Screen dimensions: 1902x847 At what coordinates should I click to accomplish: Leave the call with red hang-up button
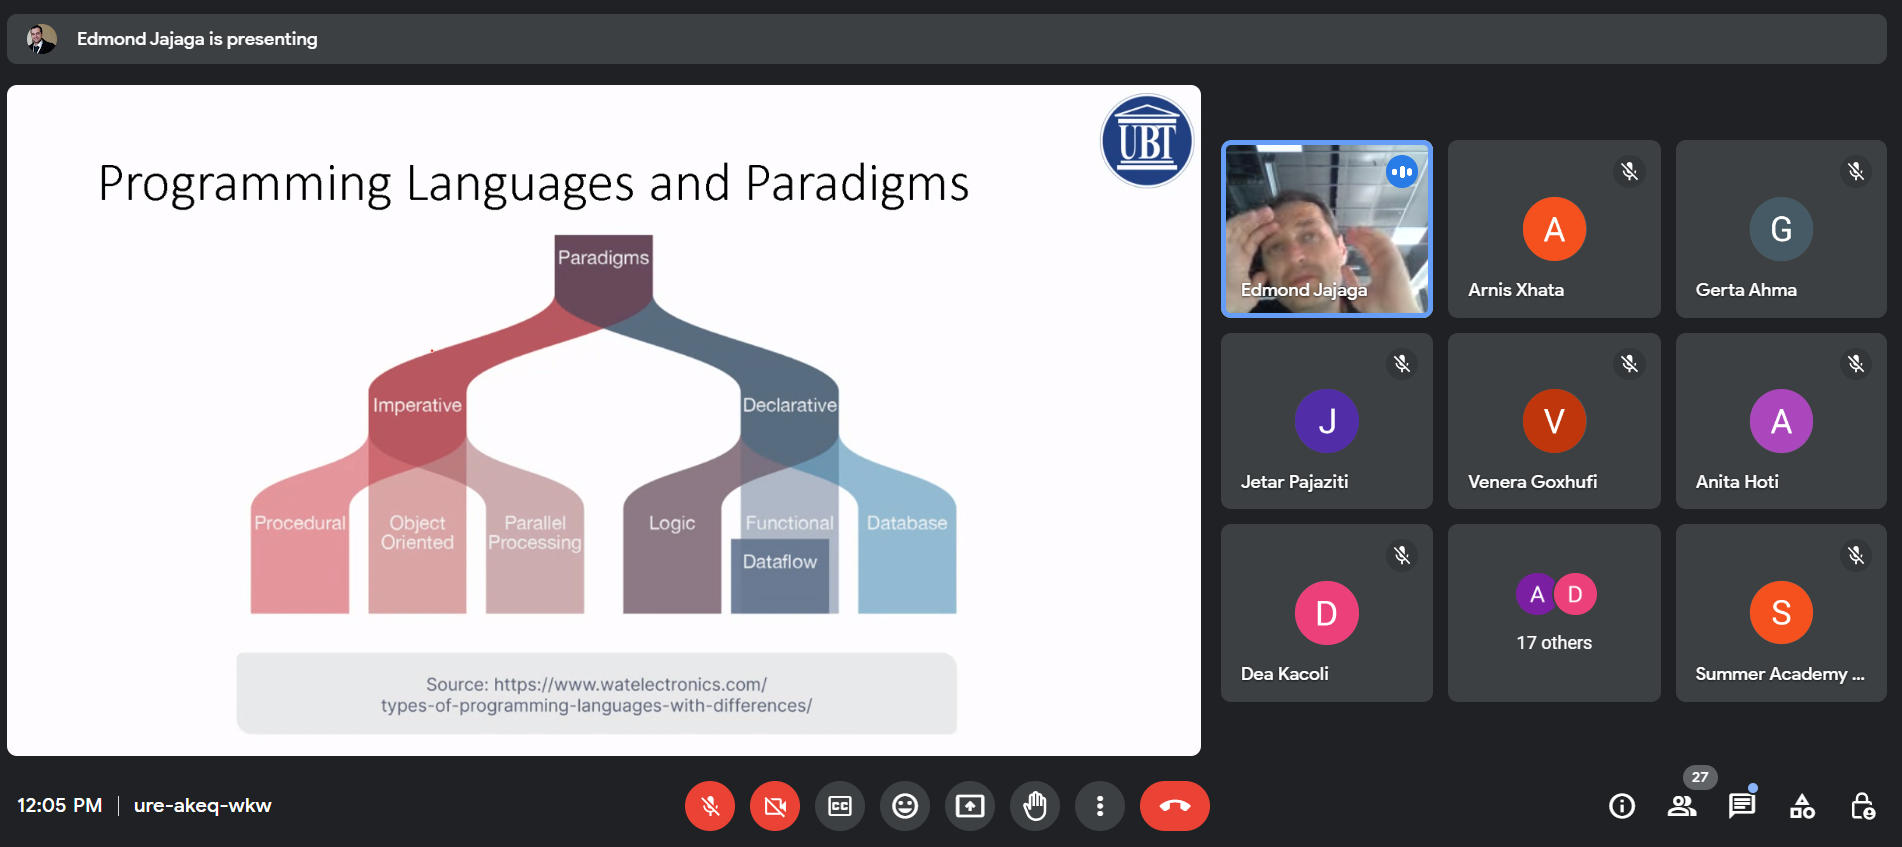coord(1174,806)
